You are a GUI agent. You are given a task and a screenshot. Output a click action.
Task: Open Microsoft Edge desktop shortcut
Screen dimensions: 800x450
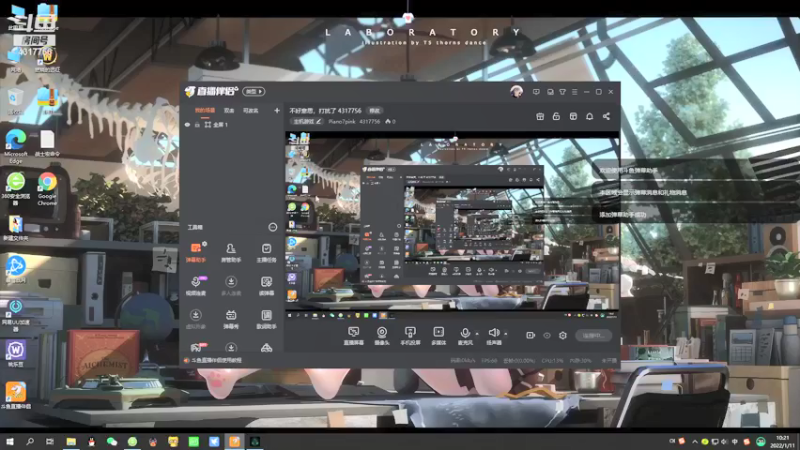point(16,146)
